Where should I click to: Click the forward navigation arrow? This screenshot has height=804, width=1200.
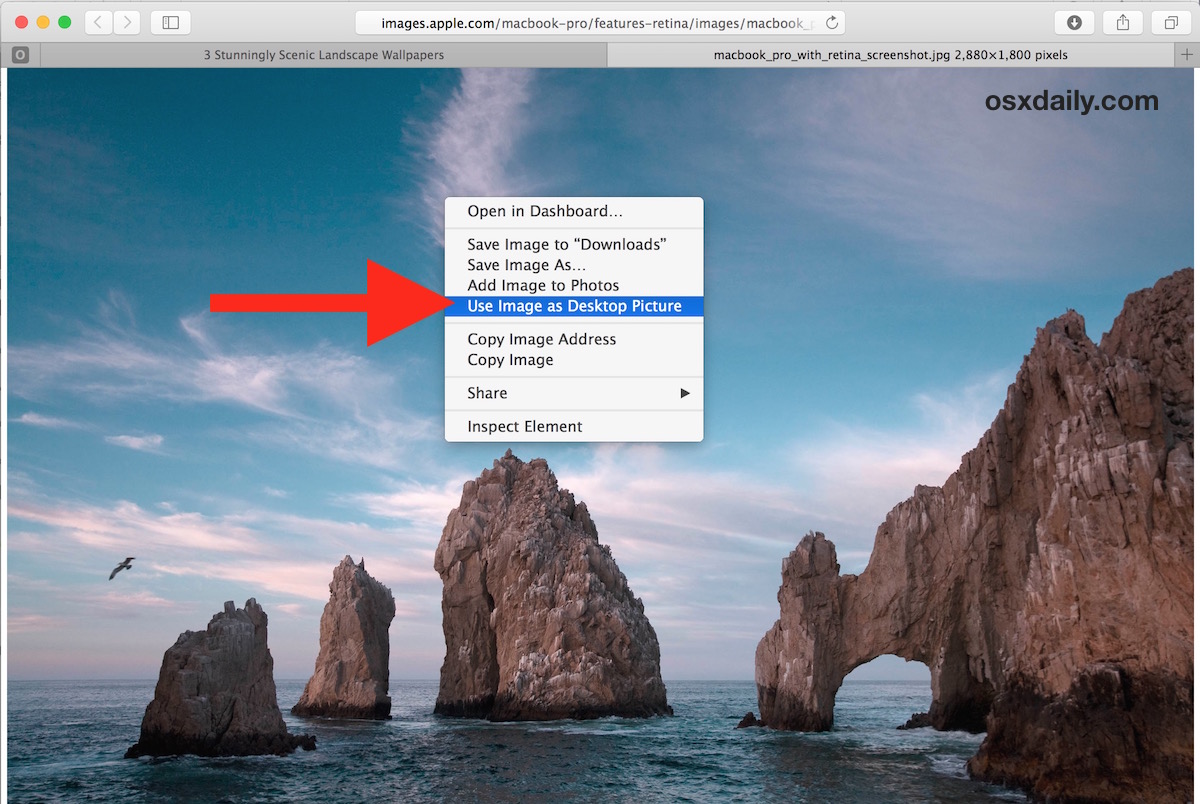(126, 21)
